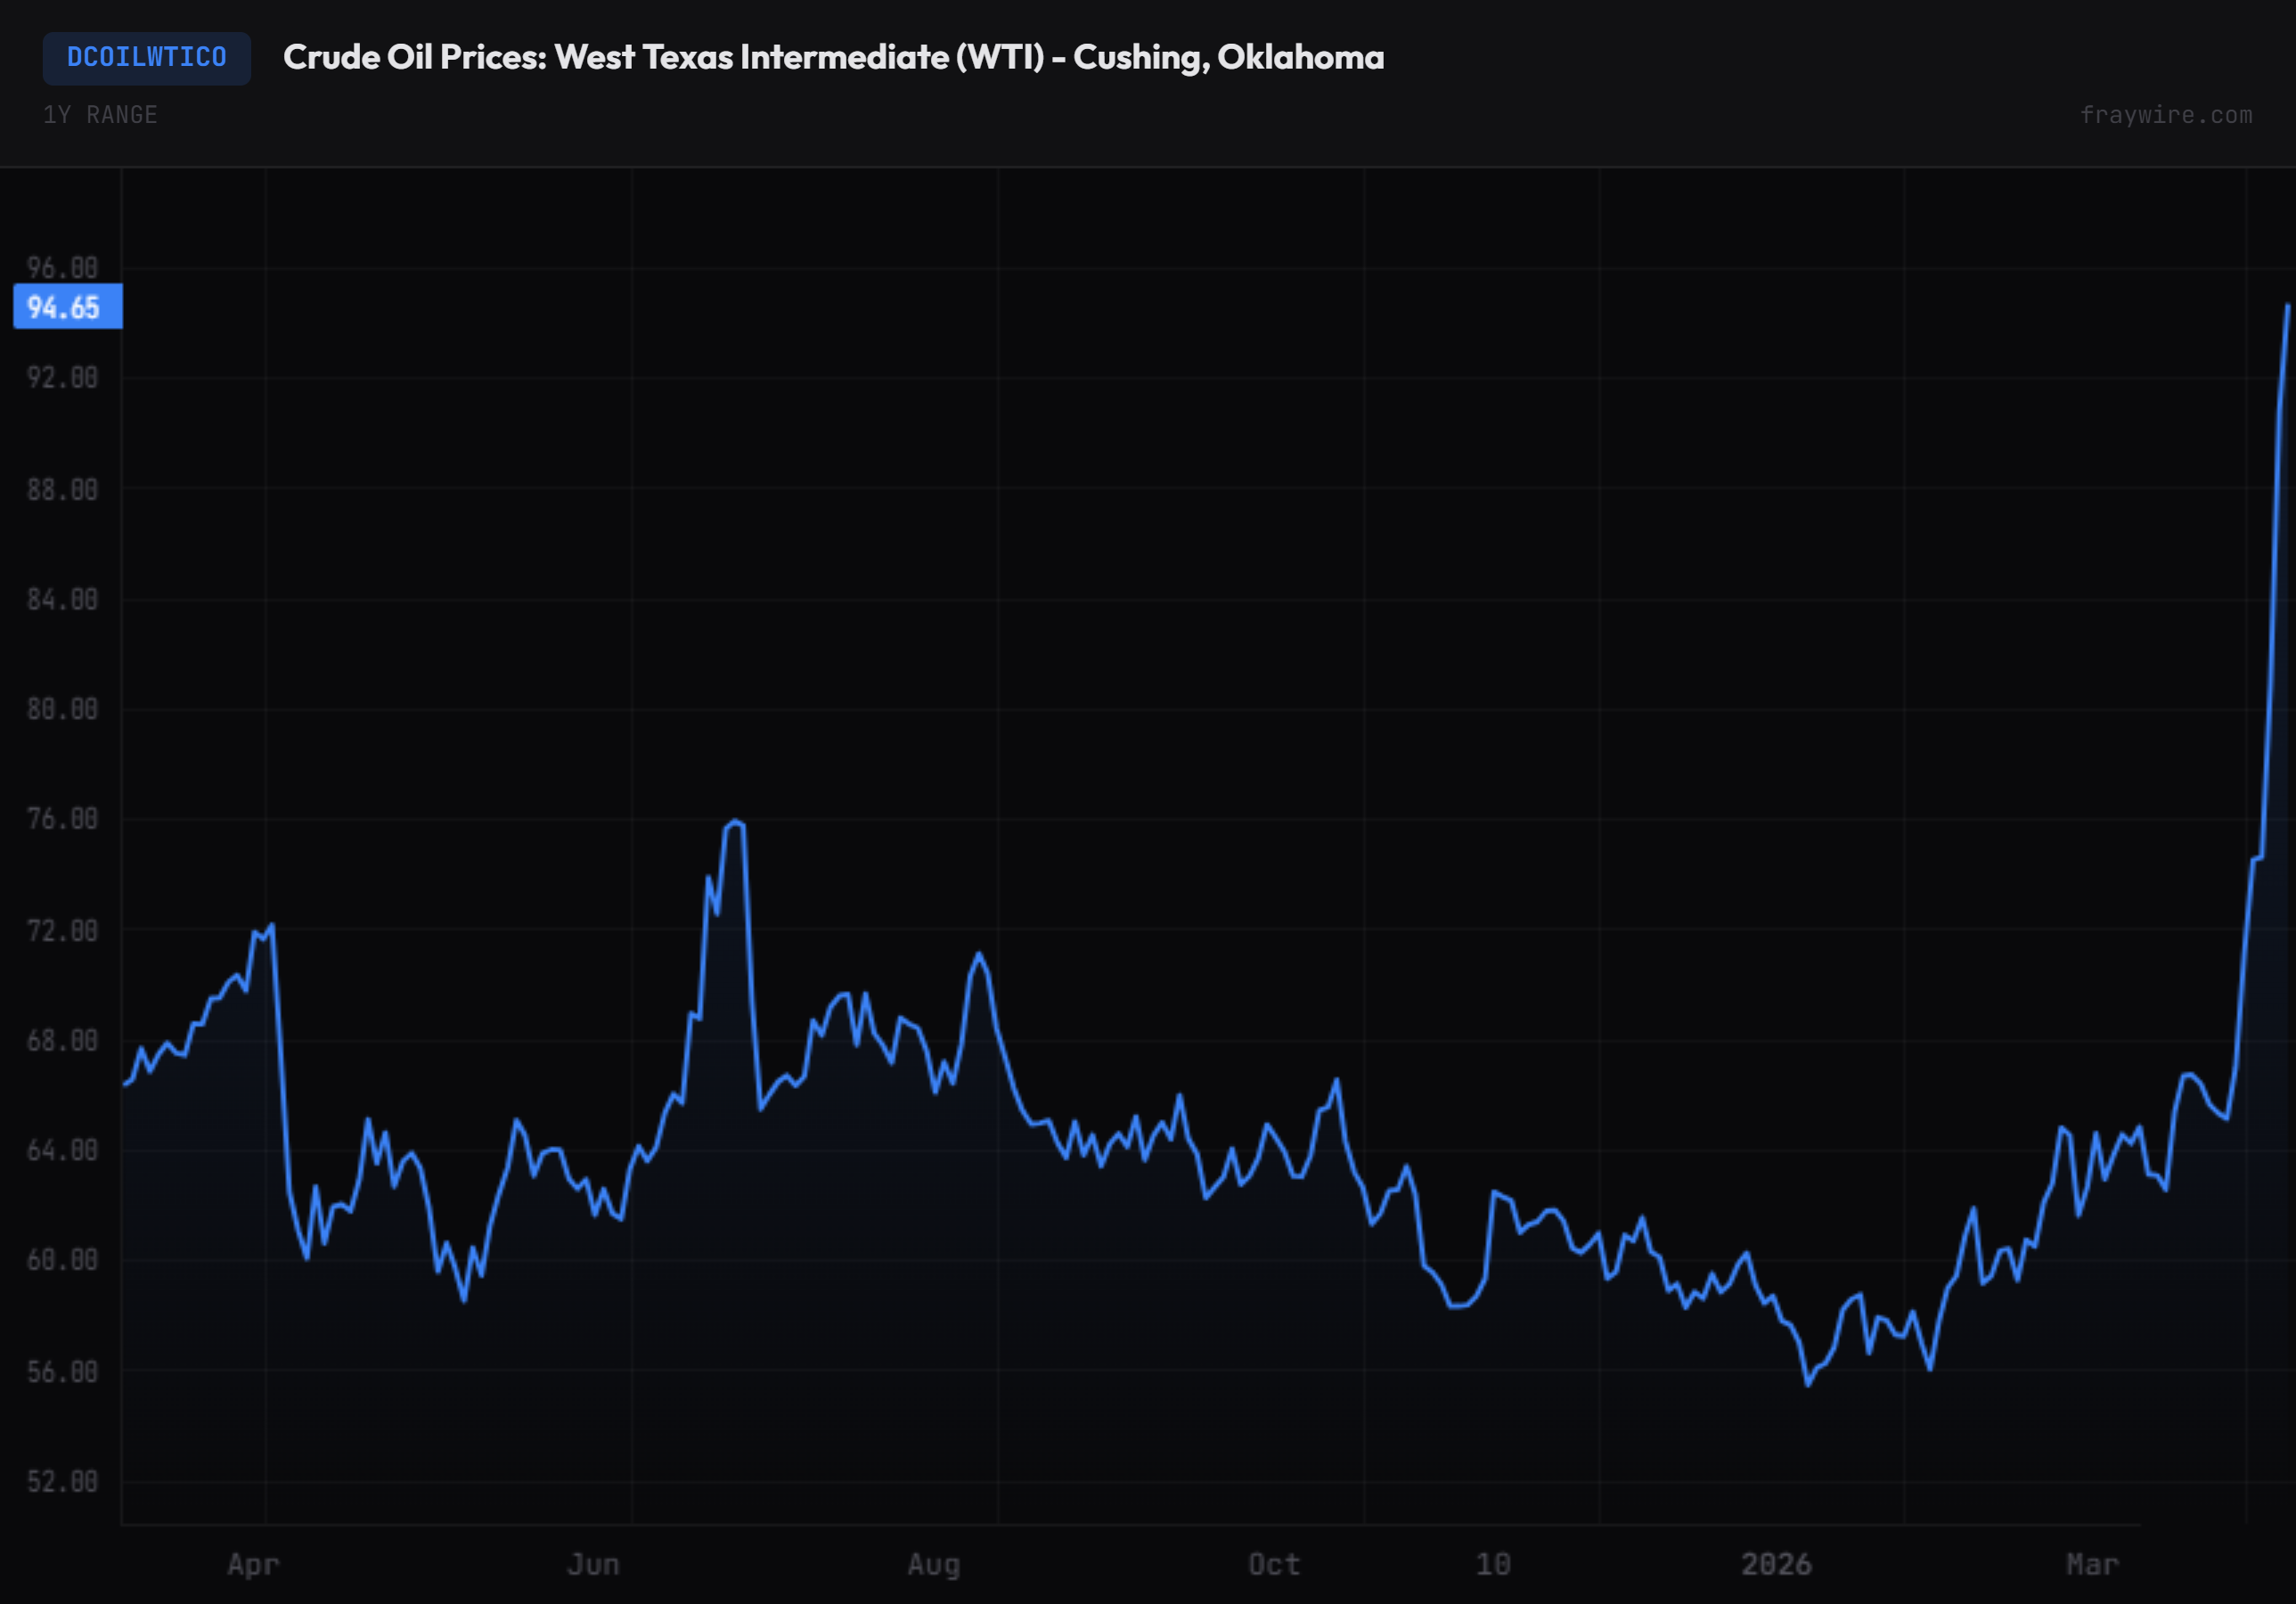Viewport: 2296px width, 1604px height.
Task: Click the 96.00 price axis label
Action: coord(62,268)
